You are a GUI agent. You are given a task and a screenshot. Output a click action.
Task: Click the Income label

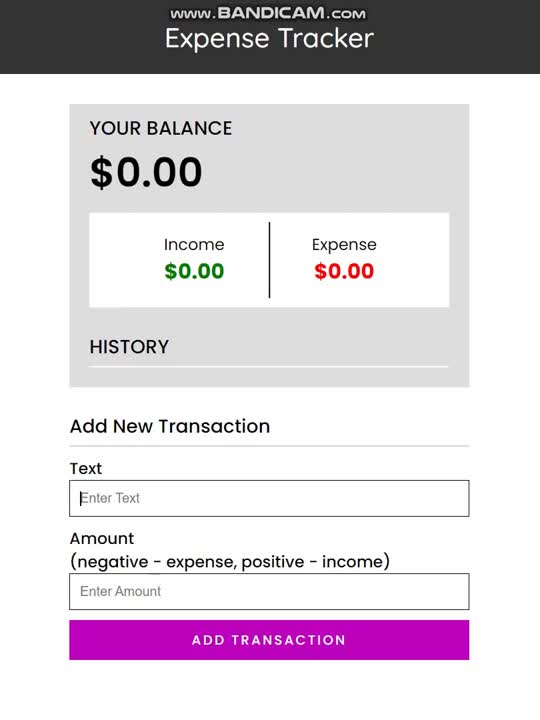coord(194,244)
